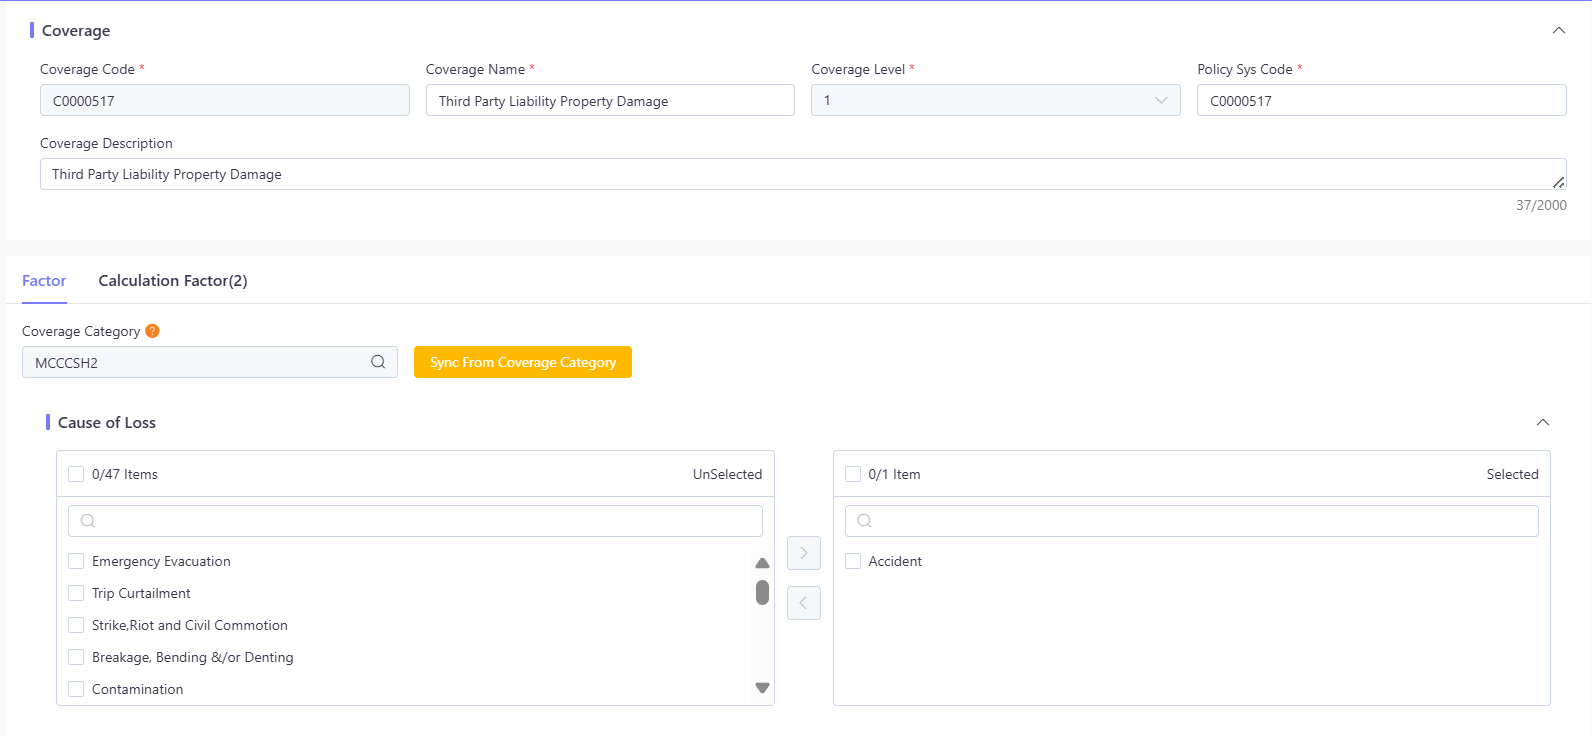Switch to the Factor tab
Screen dimensions: 1592x736
[x=44, y=281]
